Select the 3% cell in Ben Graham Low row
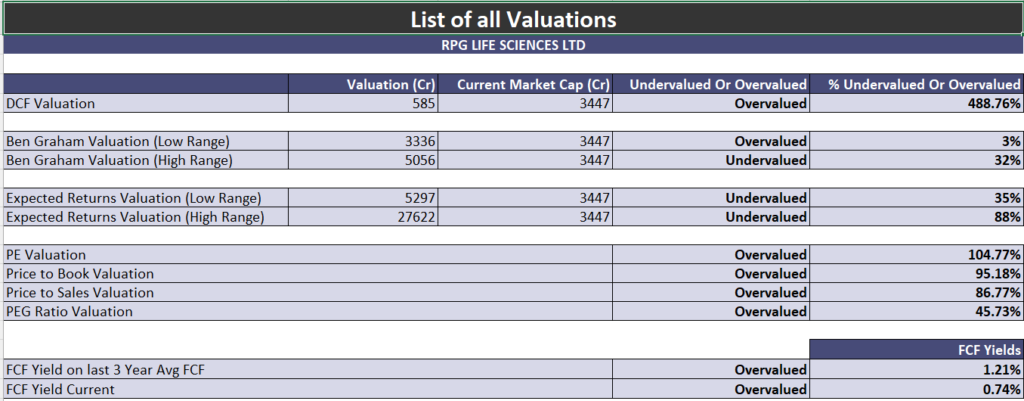This screenshot has height=401, width=1024. pos(916,141)
